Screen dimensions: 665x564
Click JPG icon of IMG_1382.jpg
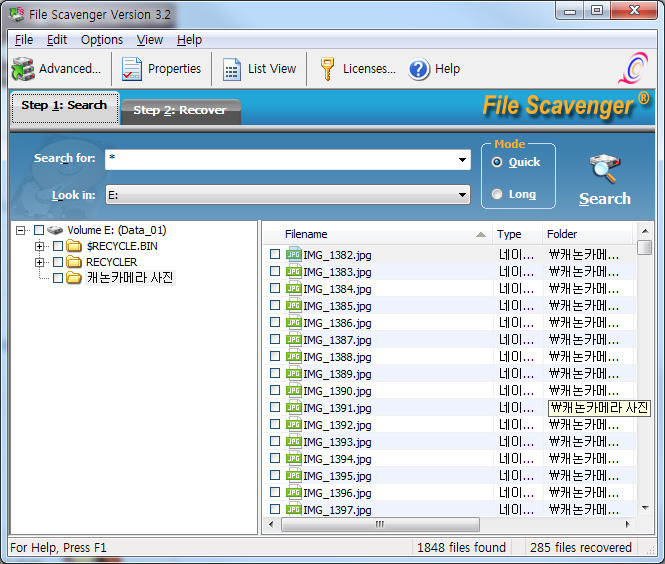(293, 254)
